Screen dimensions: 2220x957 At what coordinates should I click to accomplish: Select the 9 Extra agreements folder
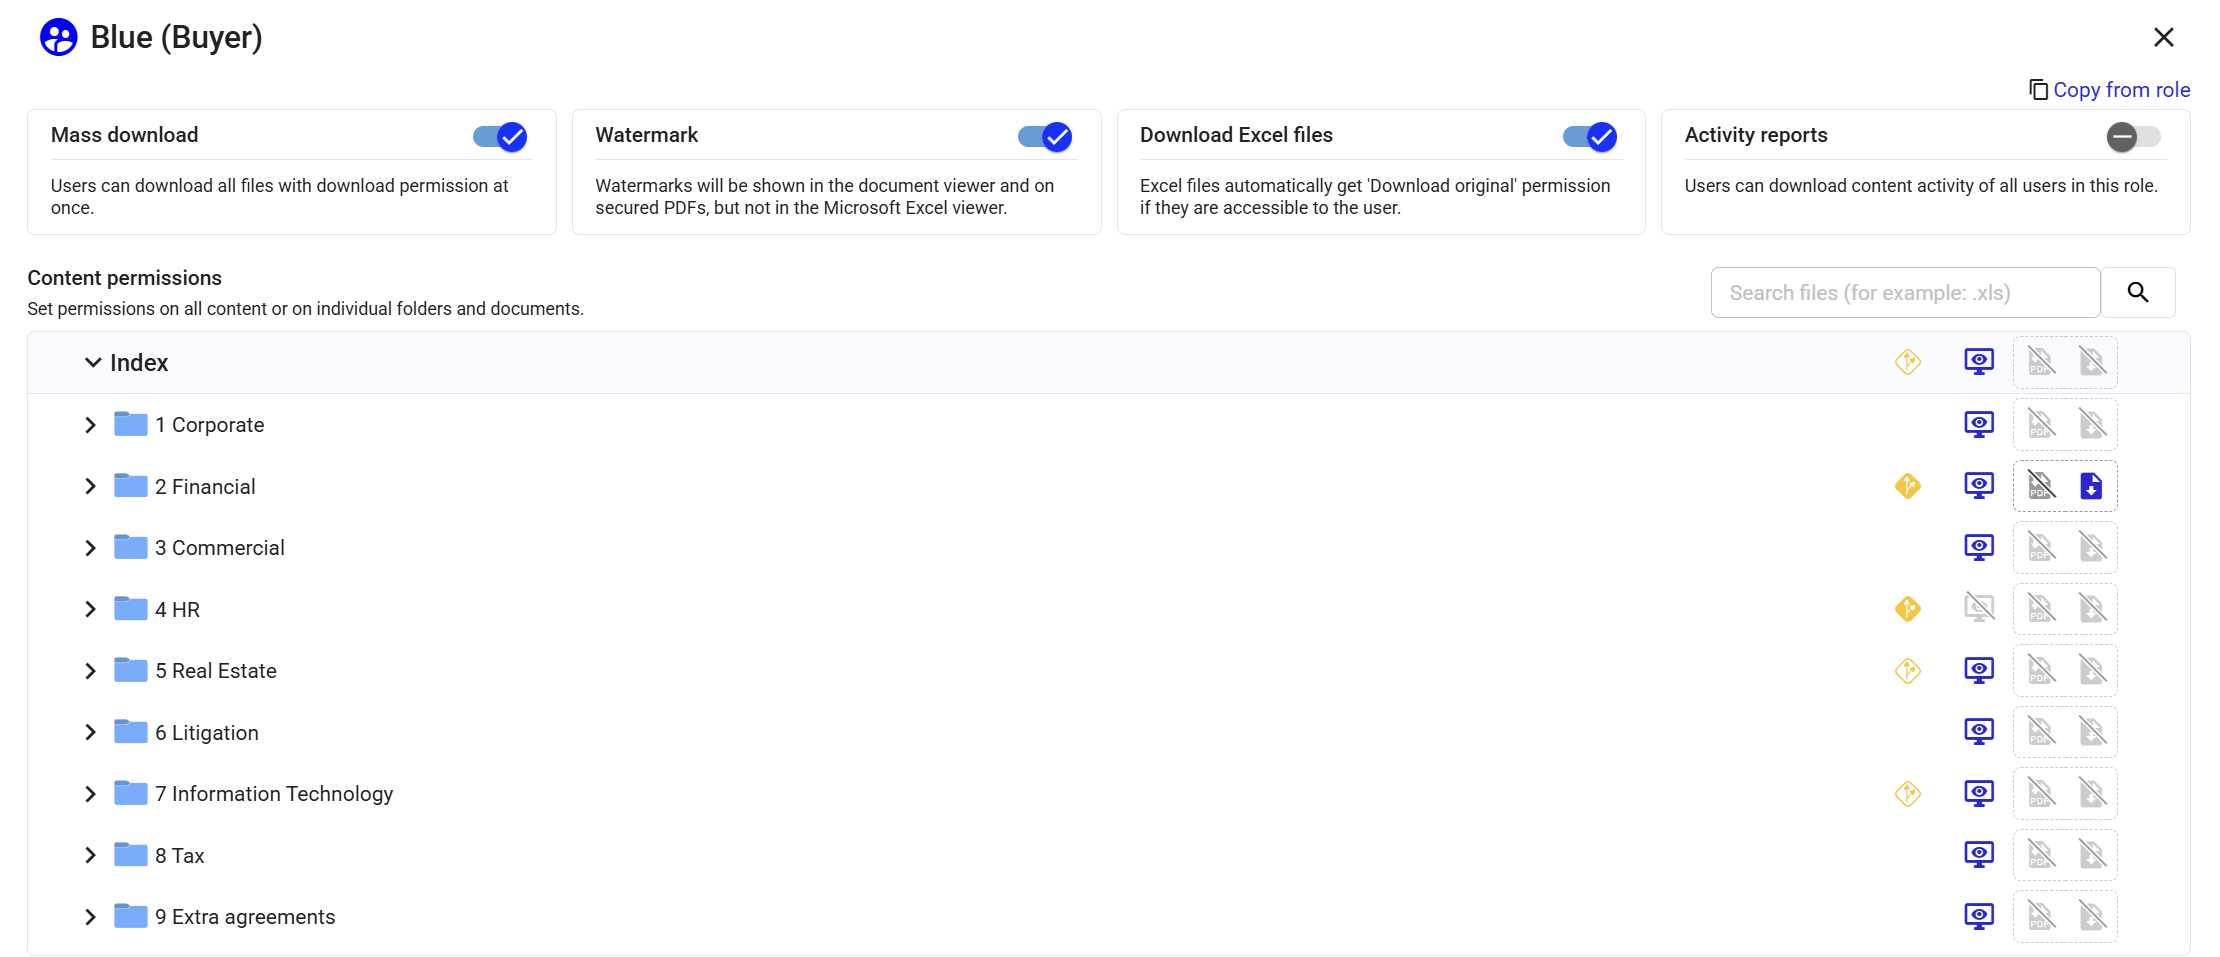[x=245, y=917]
